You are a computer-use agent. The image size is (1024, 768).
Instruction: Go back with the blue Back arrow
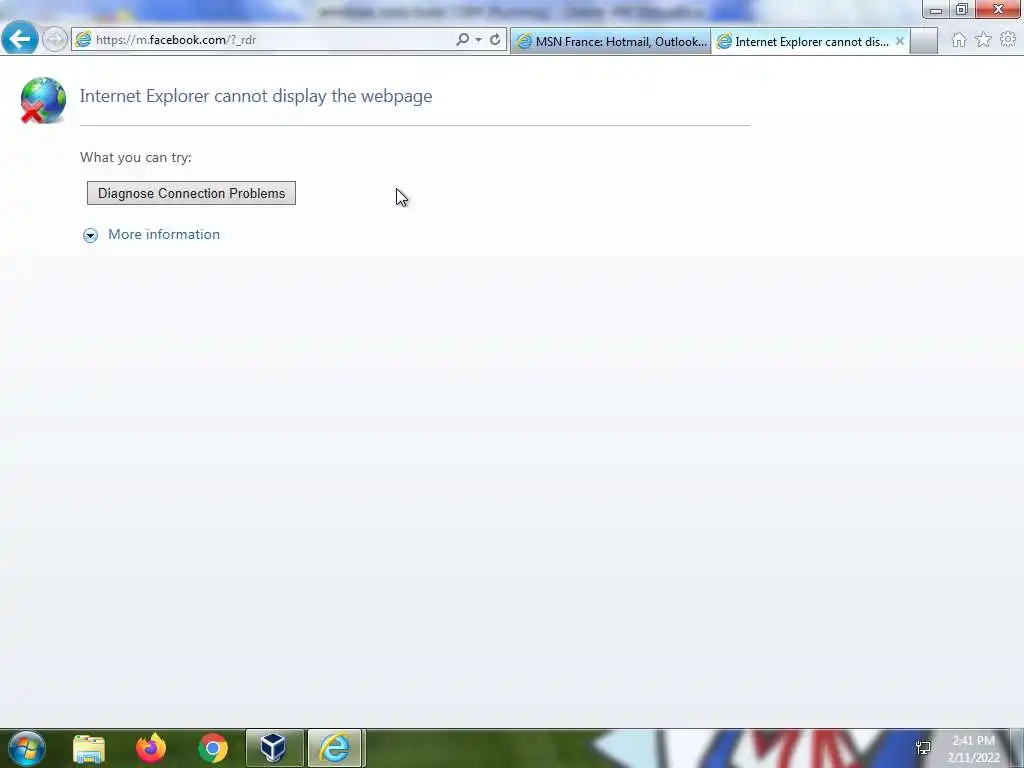point(20,39)
